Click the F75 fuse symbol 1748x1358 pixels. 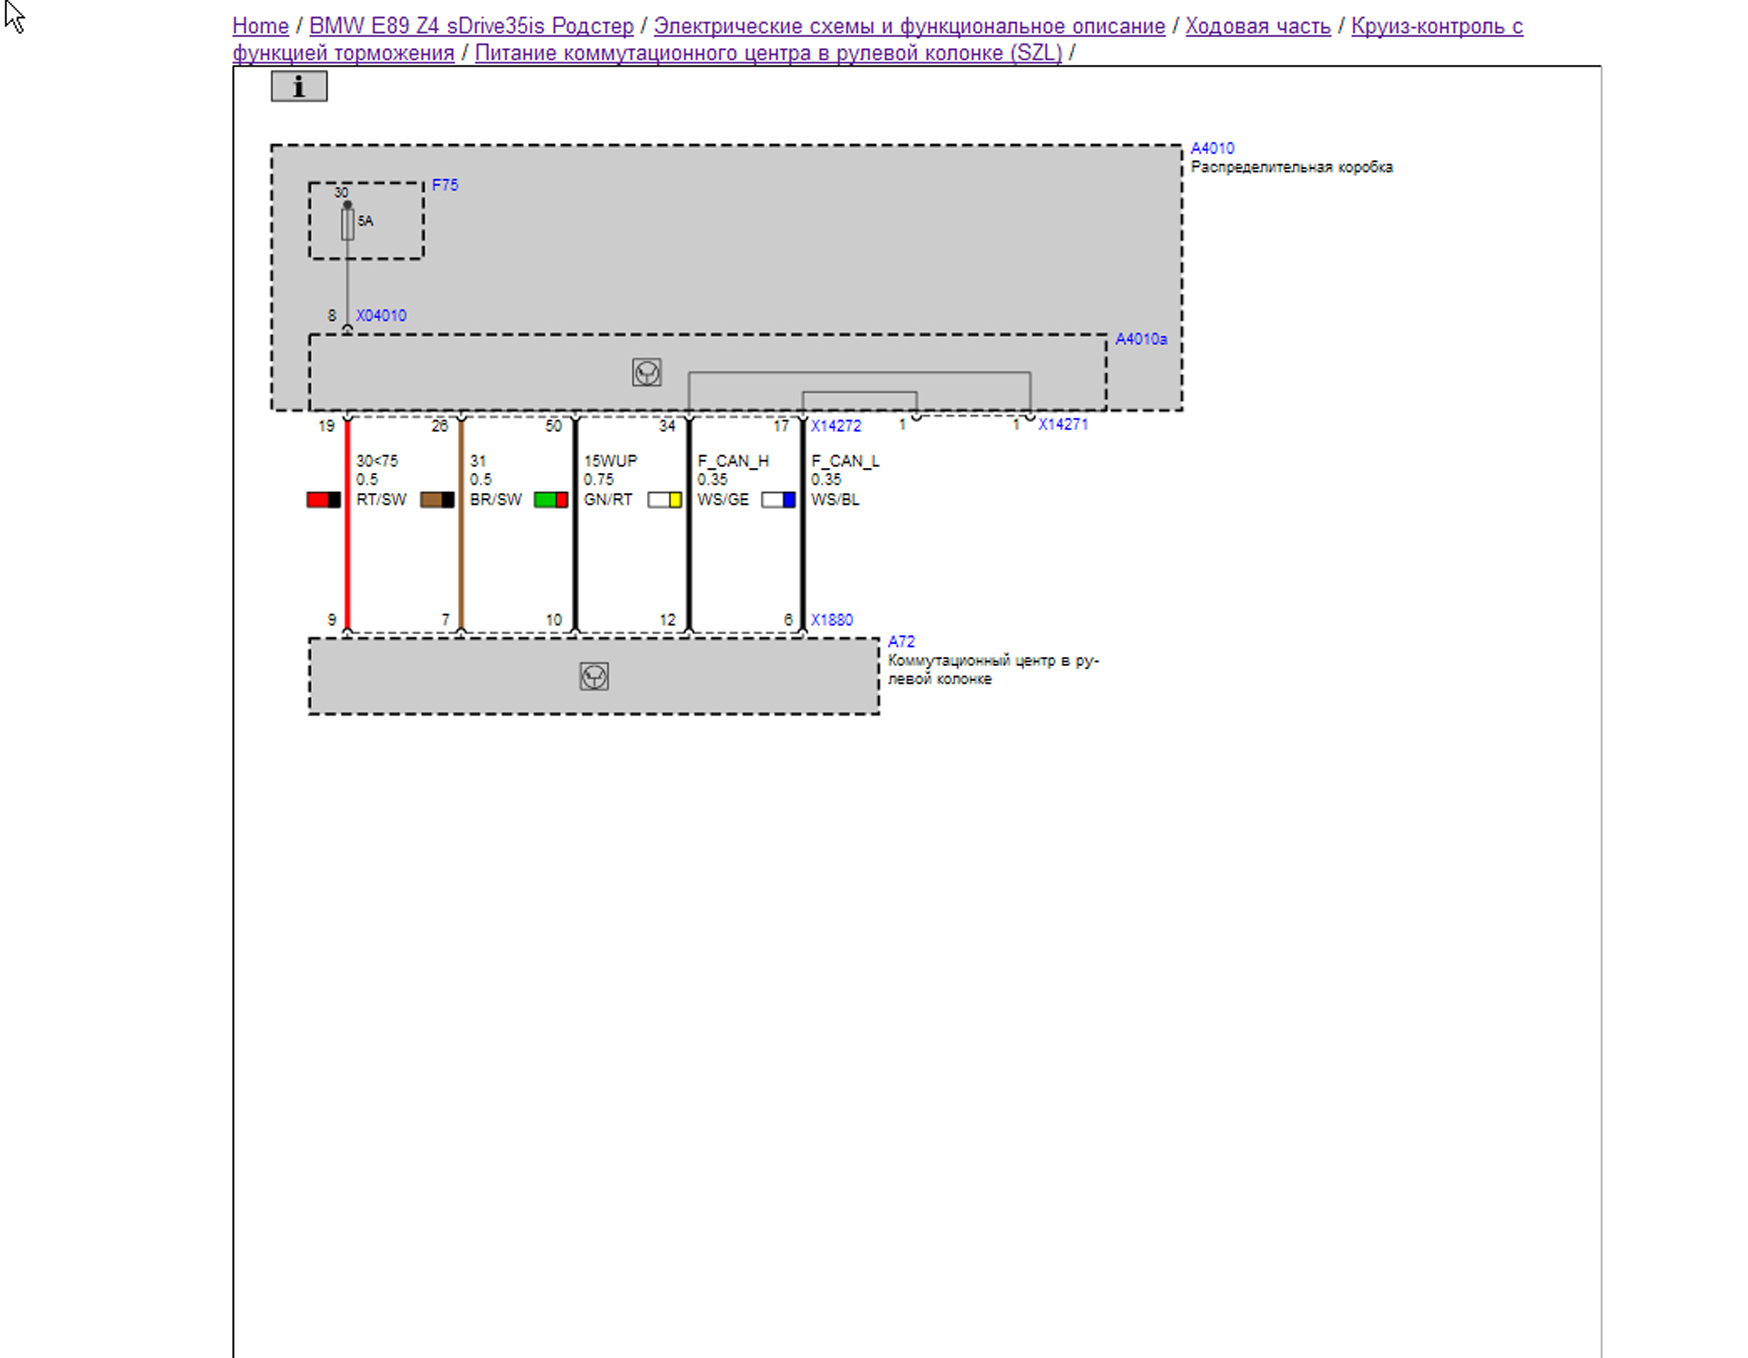(347, 222)
